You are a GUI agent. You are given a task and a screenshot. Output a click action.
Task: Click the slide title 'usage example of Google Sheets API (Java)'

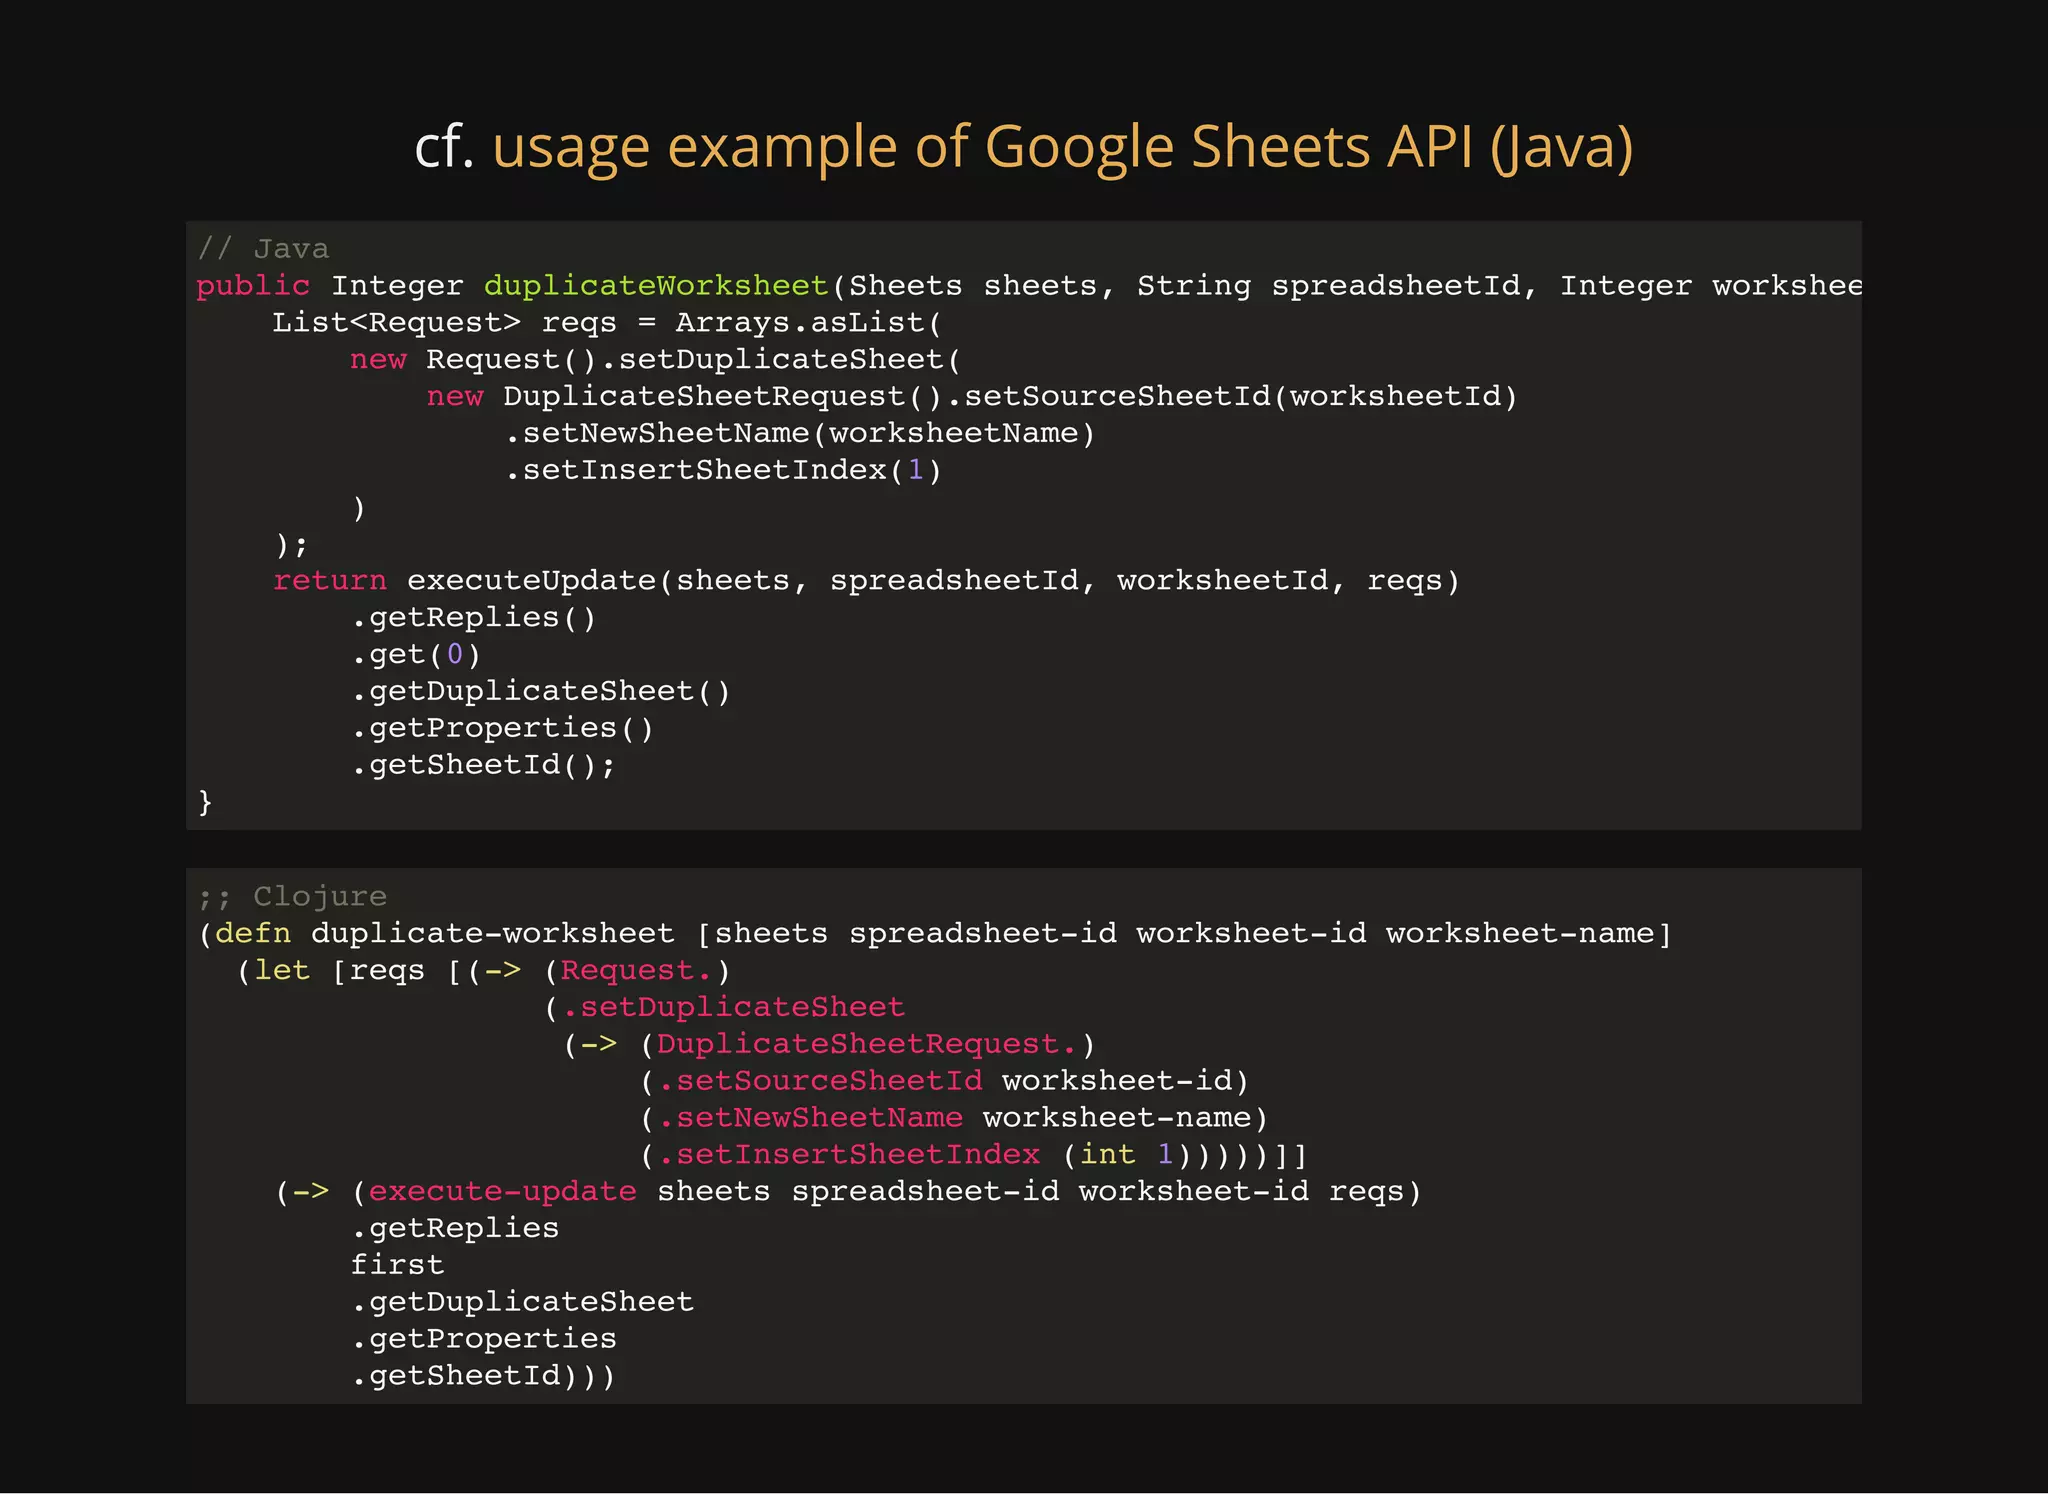(1063, 147)
